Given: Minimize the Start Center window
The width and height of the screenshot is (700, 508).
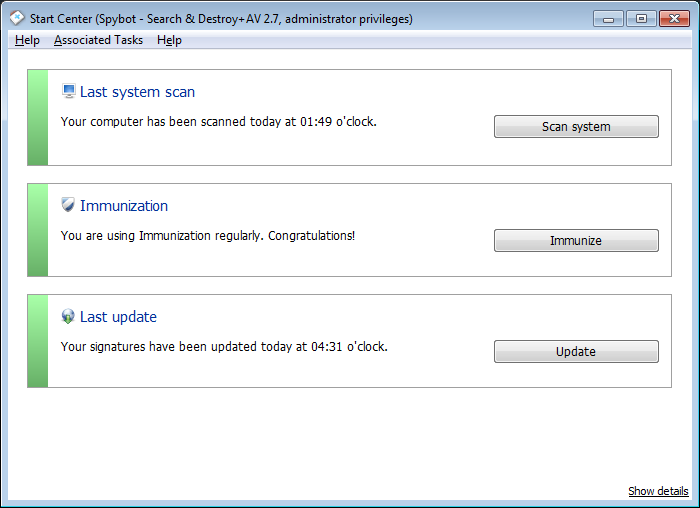Looking at the screenshot, I should 608,19.
